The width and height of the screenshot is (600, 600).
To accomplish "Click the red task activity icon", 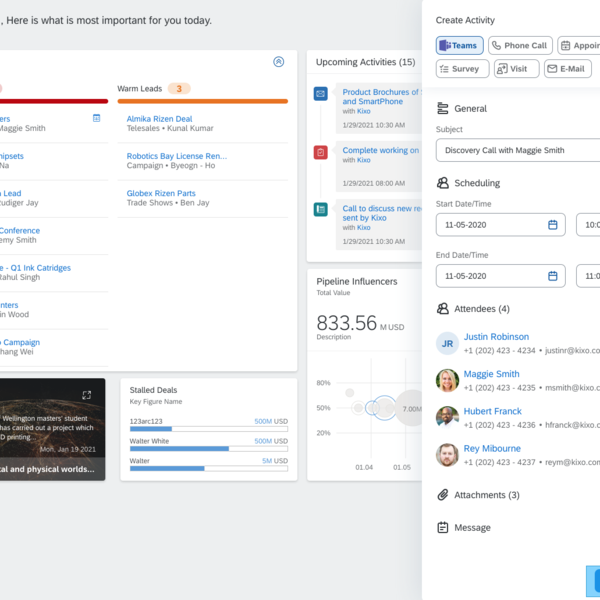I will tap(320, 152).
